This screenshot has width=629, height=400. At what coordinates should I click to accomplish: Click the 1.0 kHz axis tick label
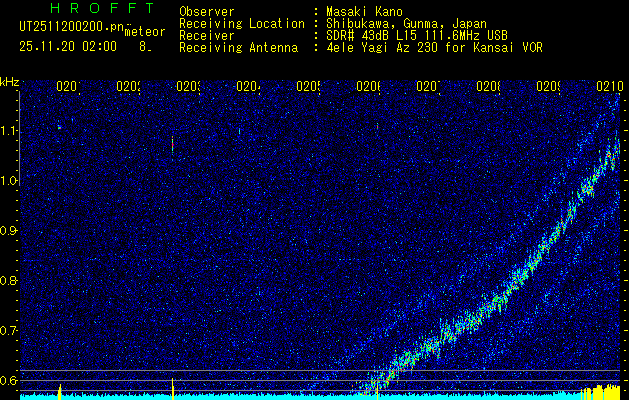tap(10, 181)
